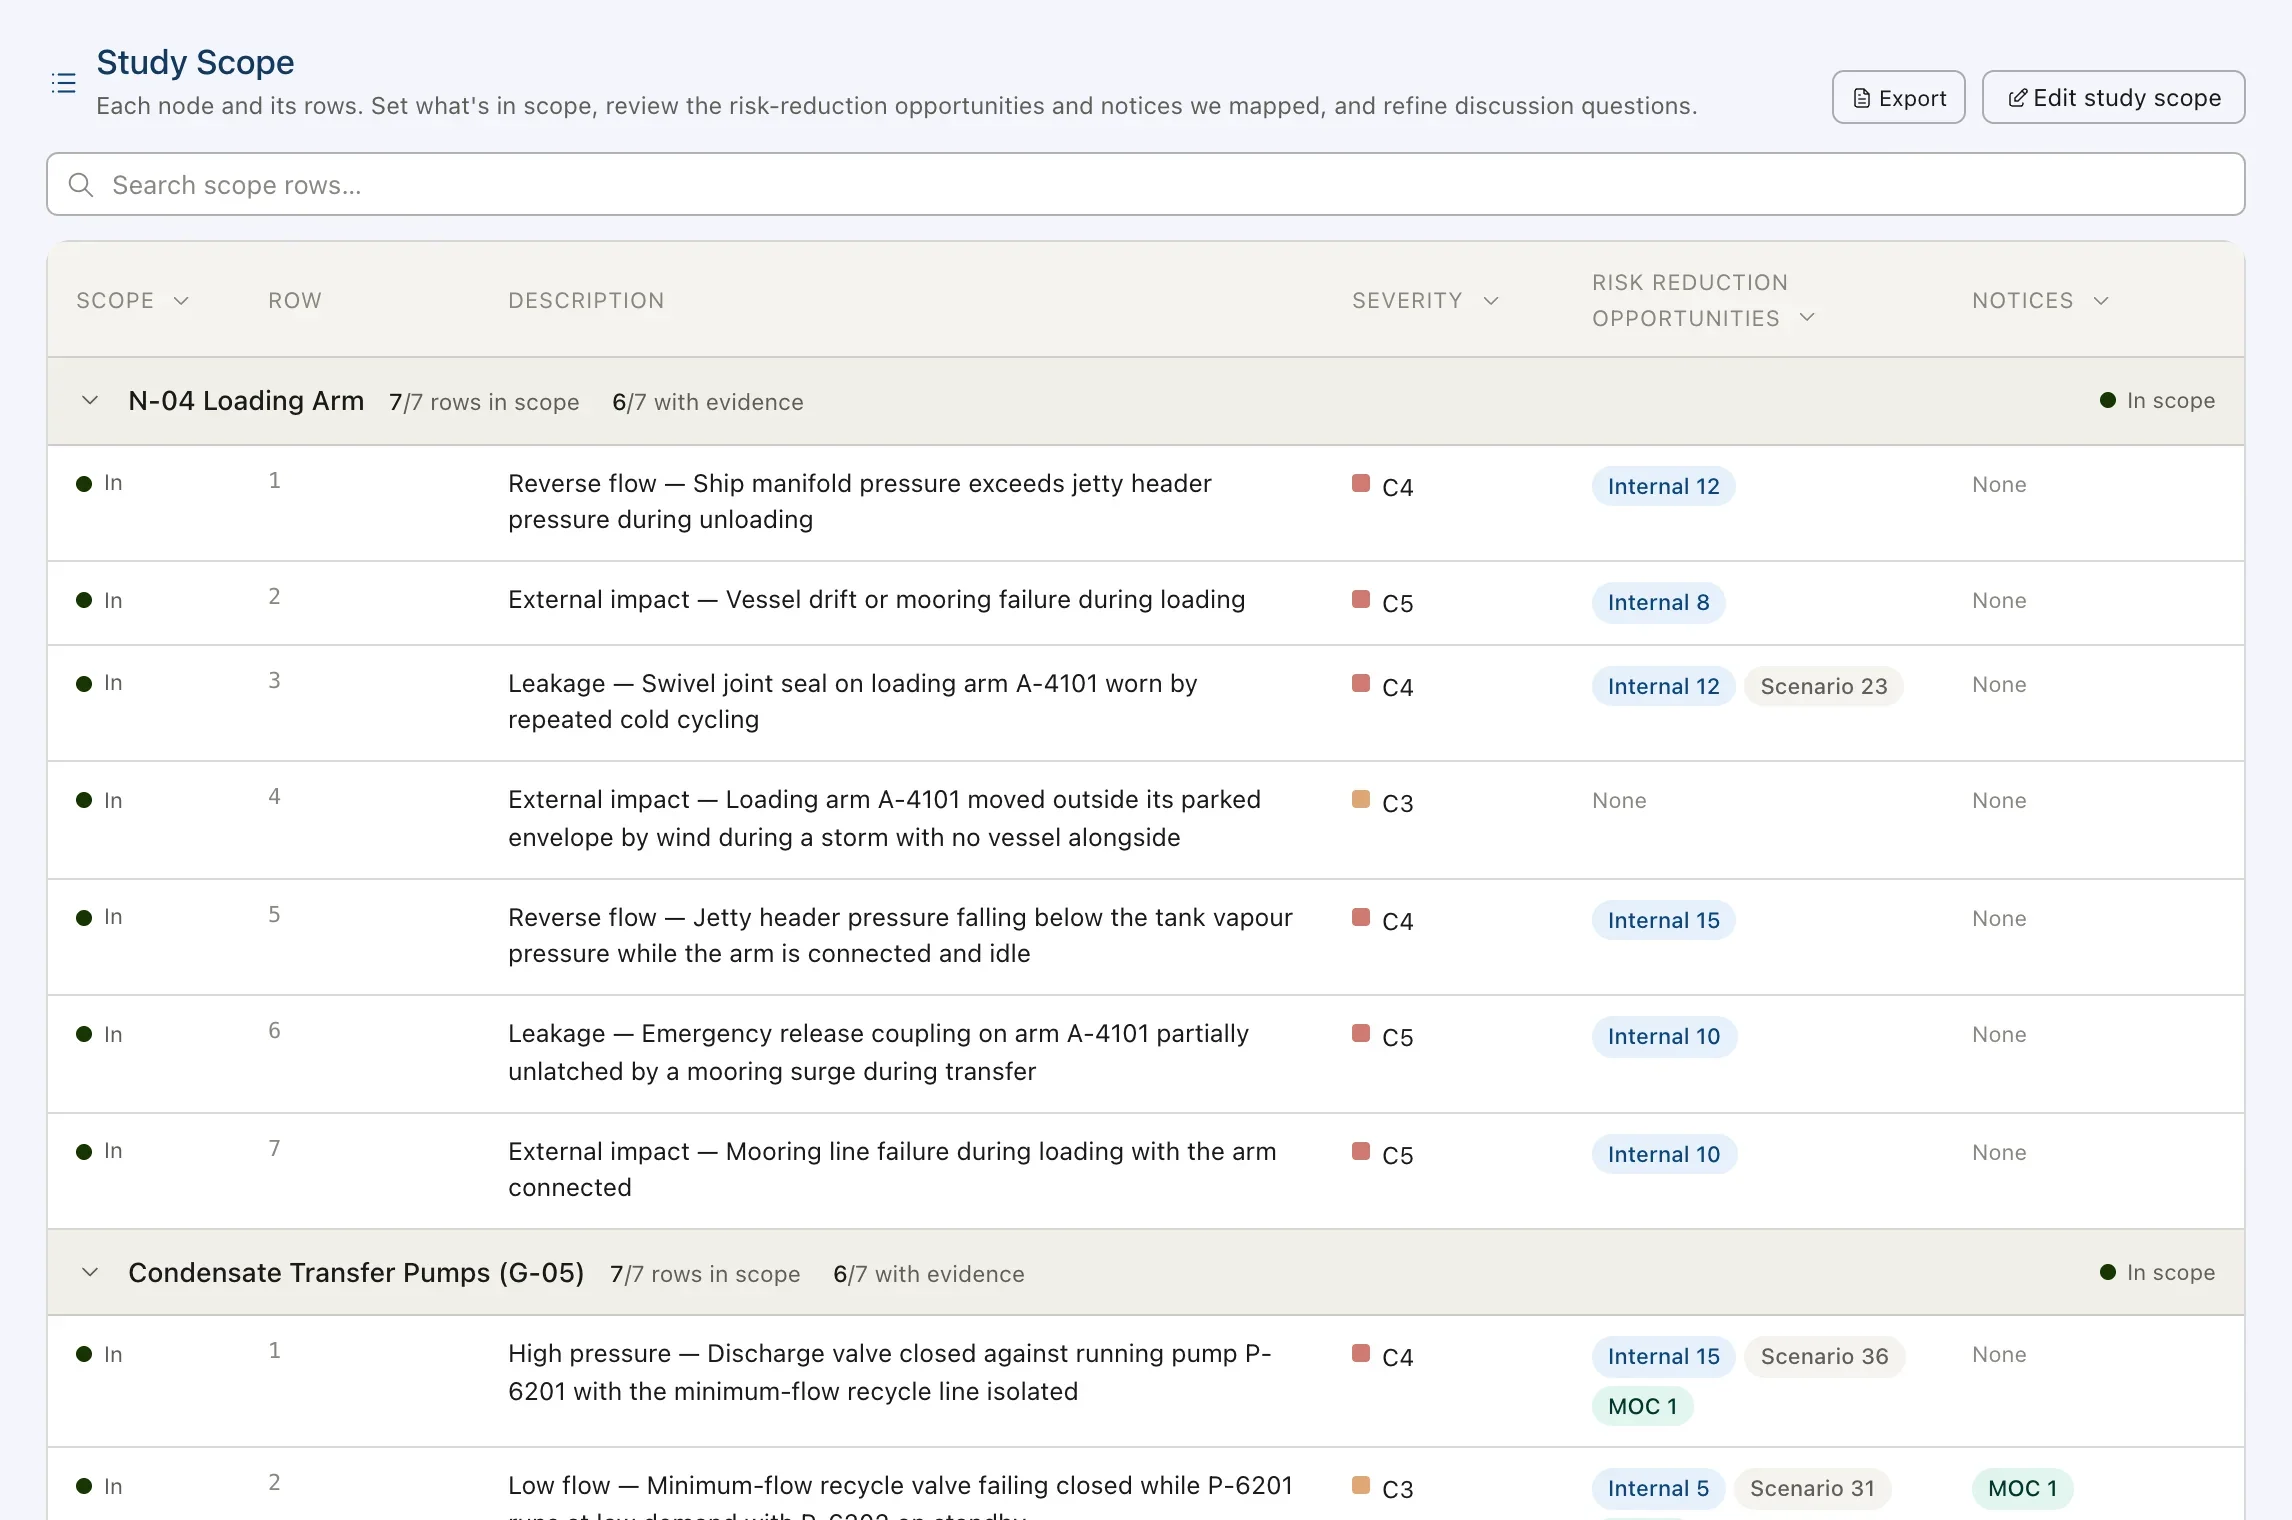Open the Scenario 36 tag
Image resolution: width=2292 pixels, height=1520 pixels.
point(1824,1357)
